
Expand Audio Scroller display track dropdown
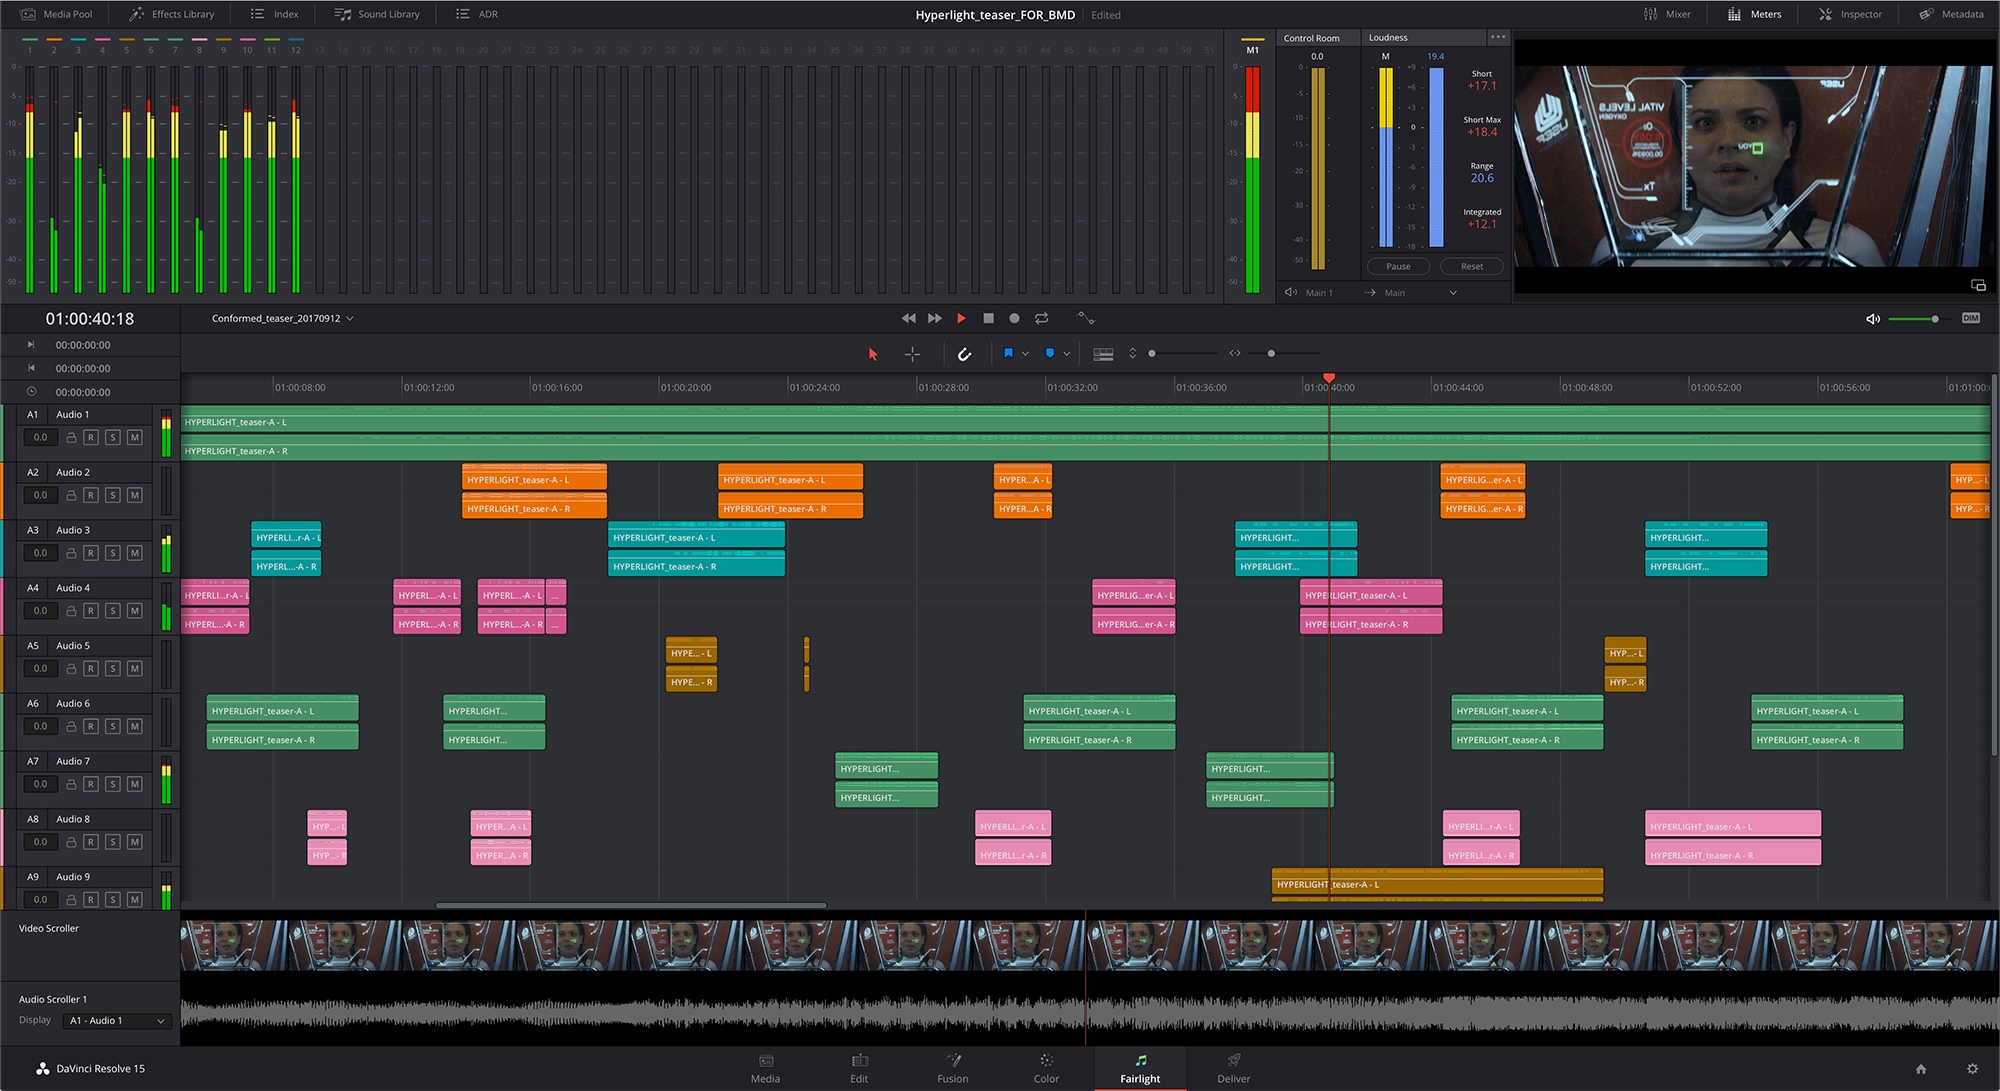coord(160,1021)
